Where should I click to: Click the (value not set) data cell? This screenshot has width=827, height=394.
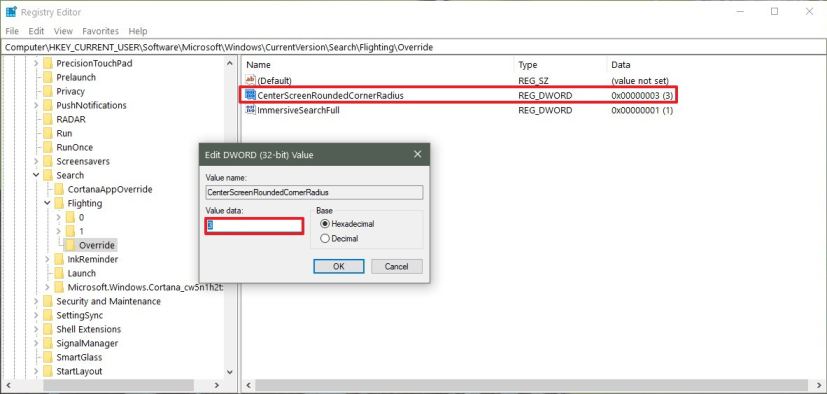coord(640,81)
